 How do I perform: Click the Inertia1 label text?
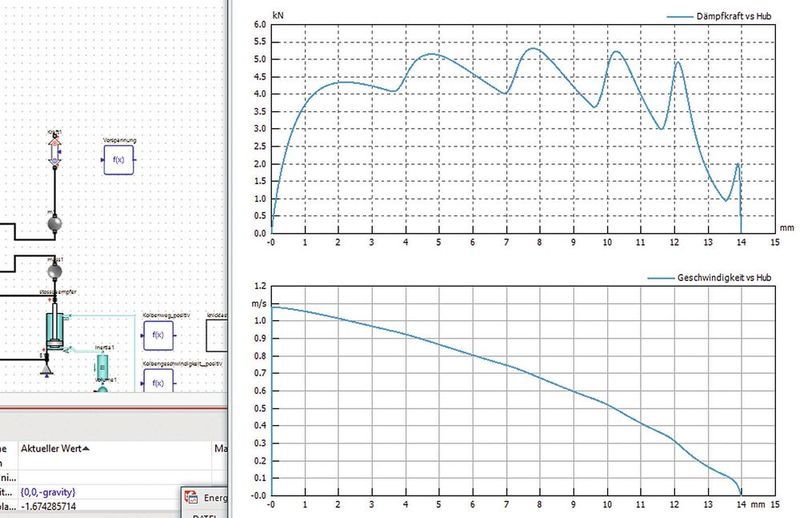point(104,348)
